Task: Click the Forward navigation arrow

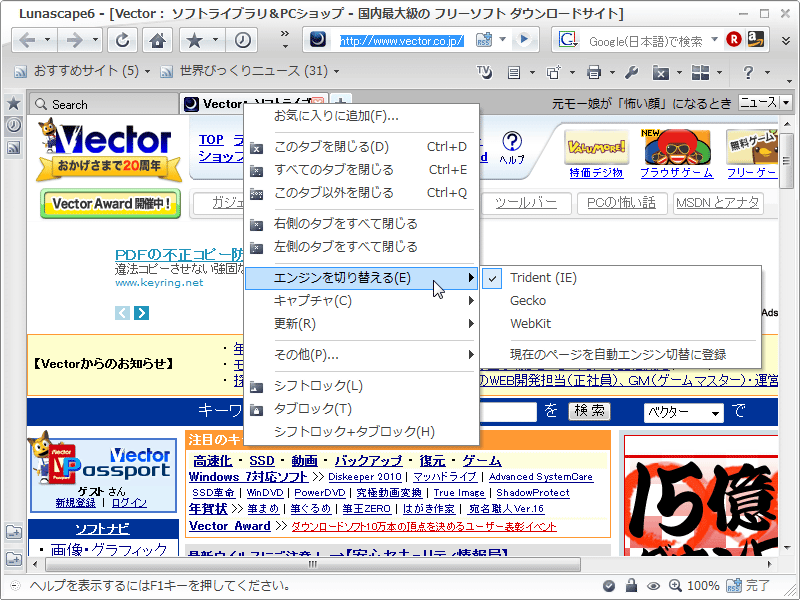Action: pyautogui.click(x=74, y=40)
